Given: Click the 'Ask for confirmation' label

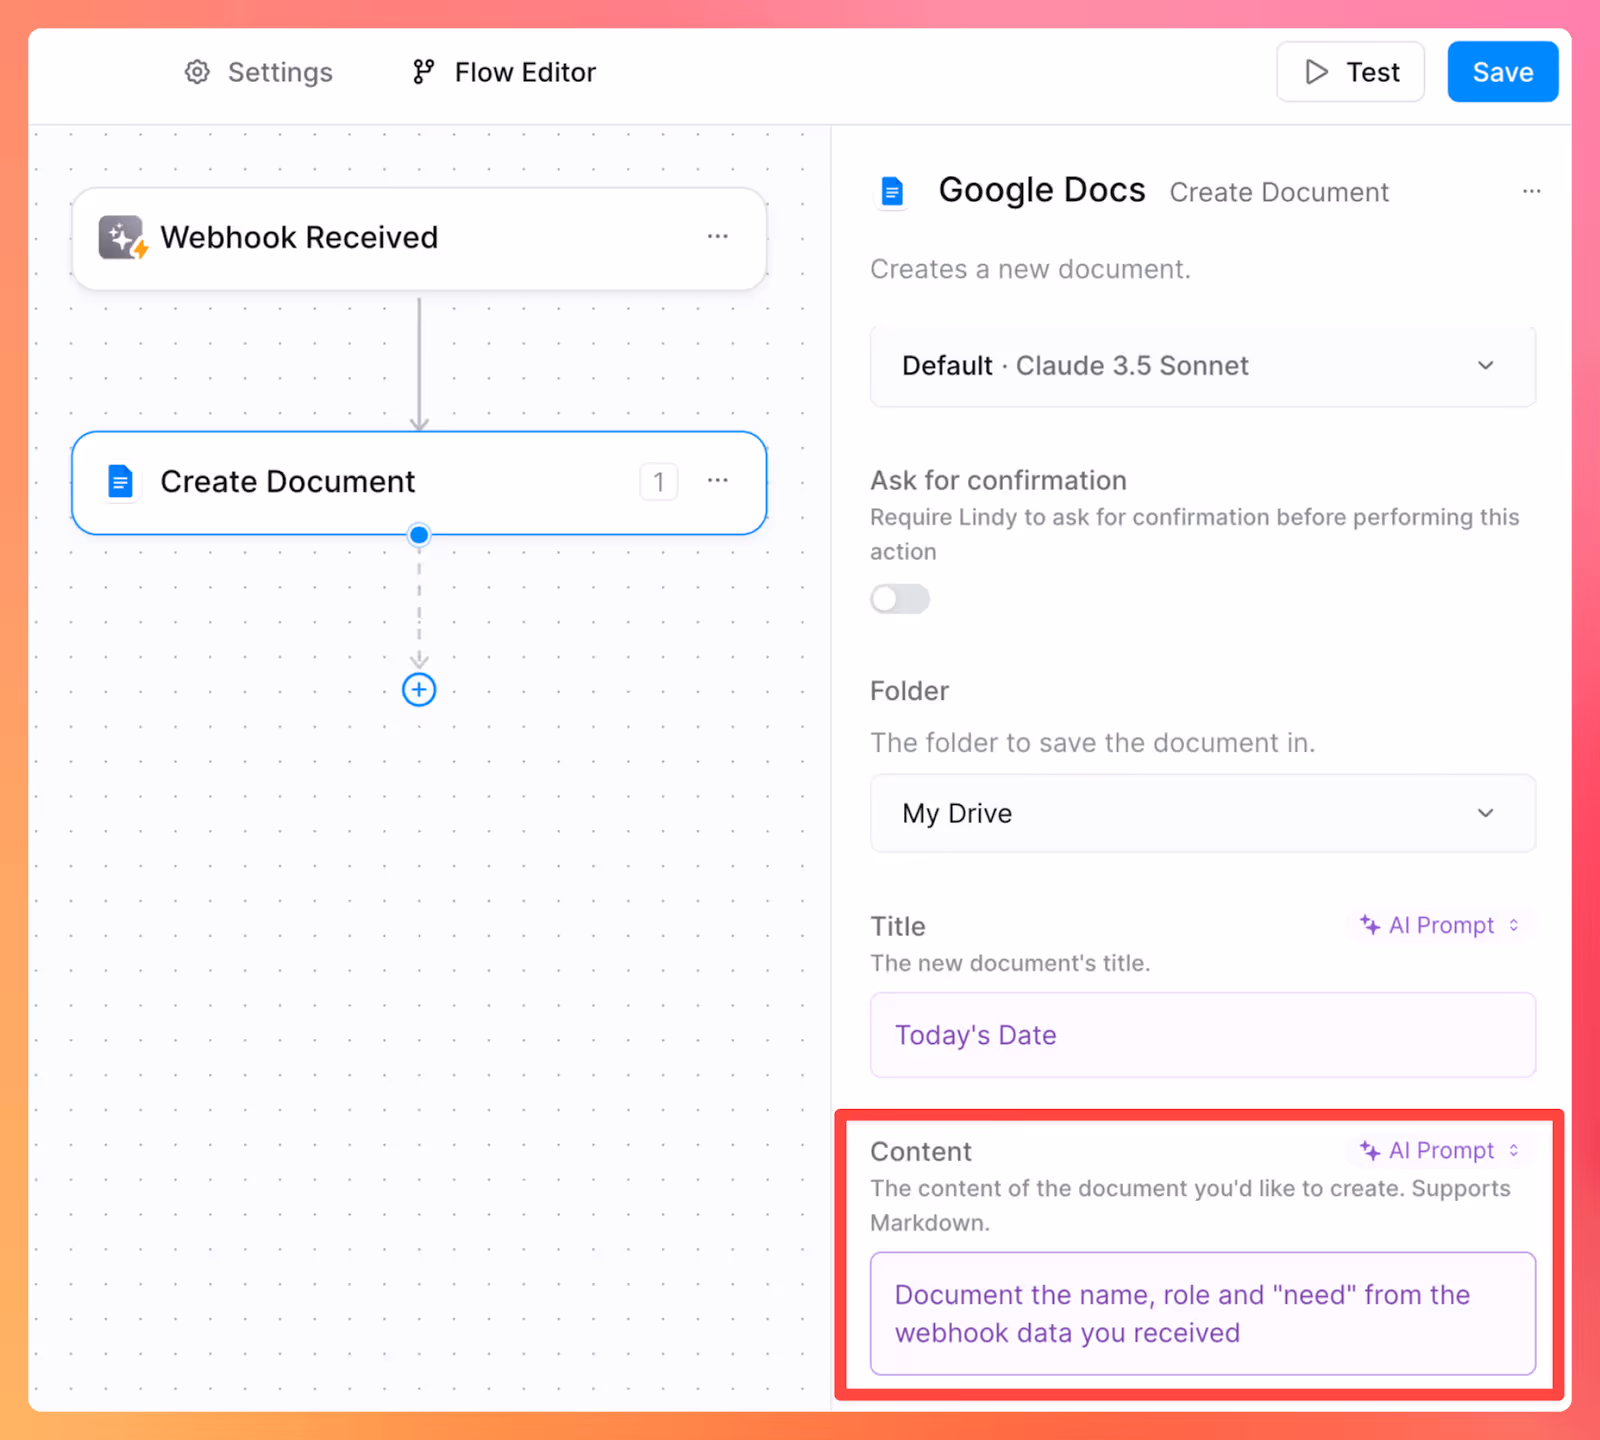Looking at the screenshot, I should pyautogui.click(x=998, y=481).
